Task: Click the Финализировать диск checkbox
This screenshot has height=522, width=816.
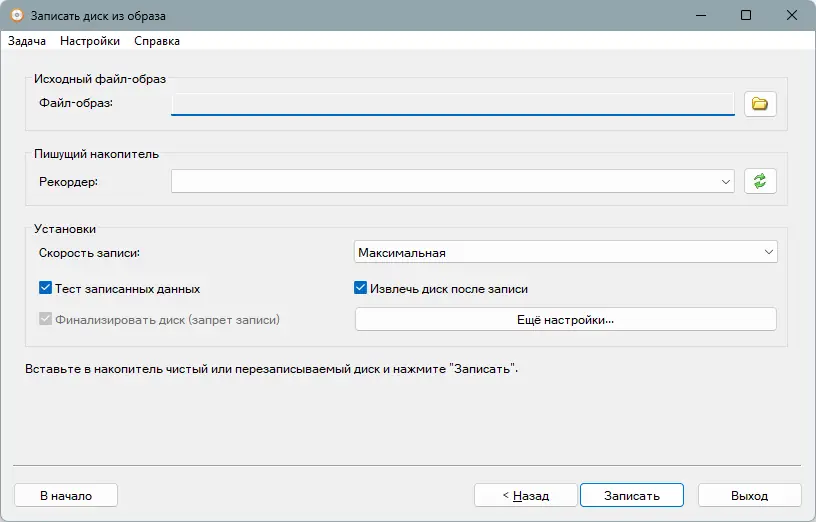Action: [45, 319]
